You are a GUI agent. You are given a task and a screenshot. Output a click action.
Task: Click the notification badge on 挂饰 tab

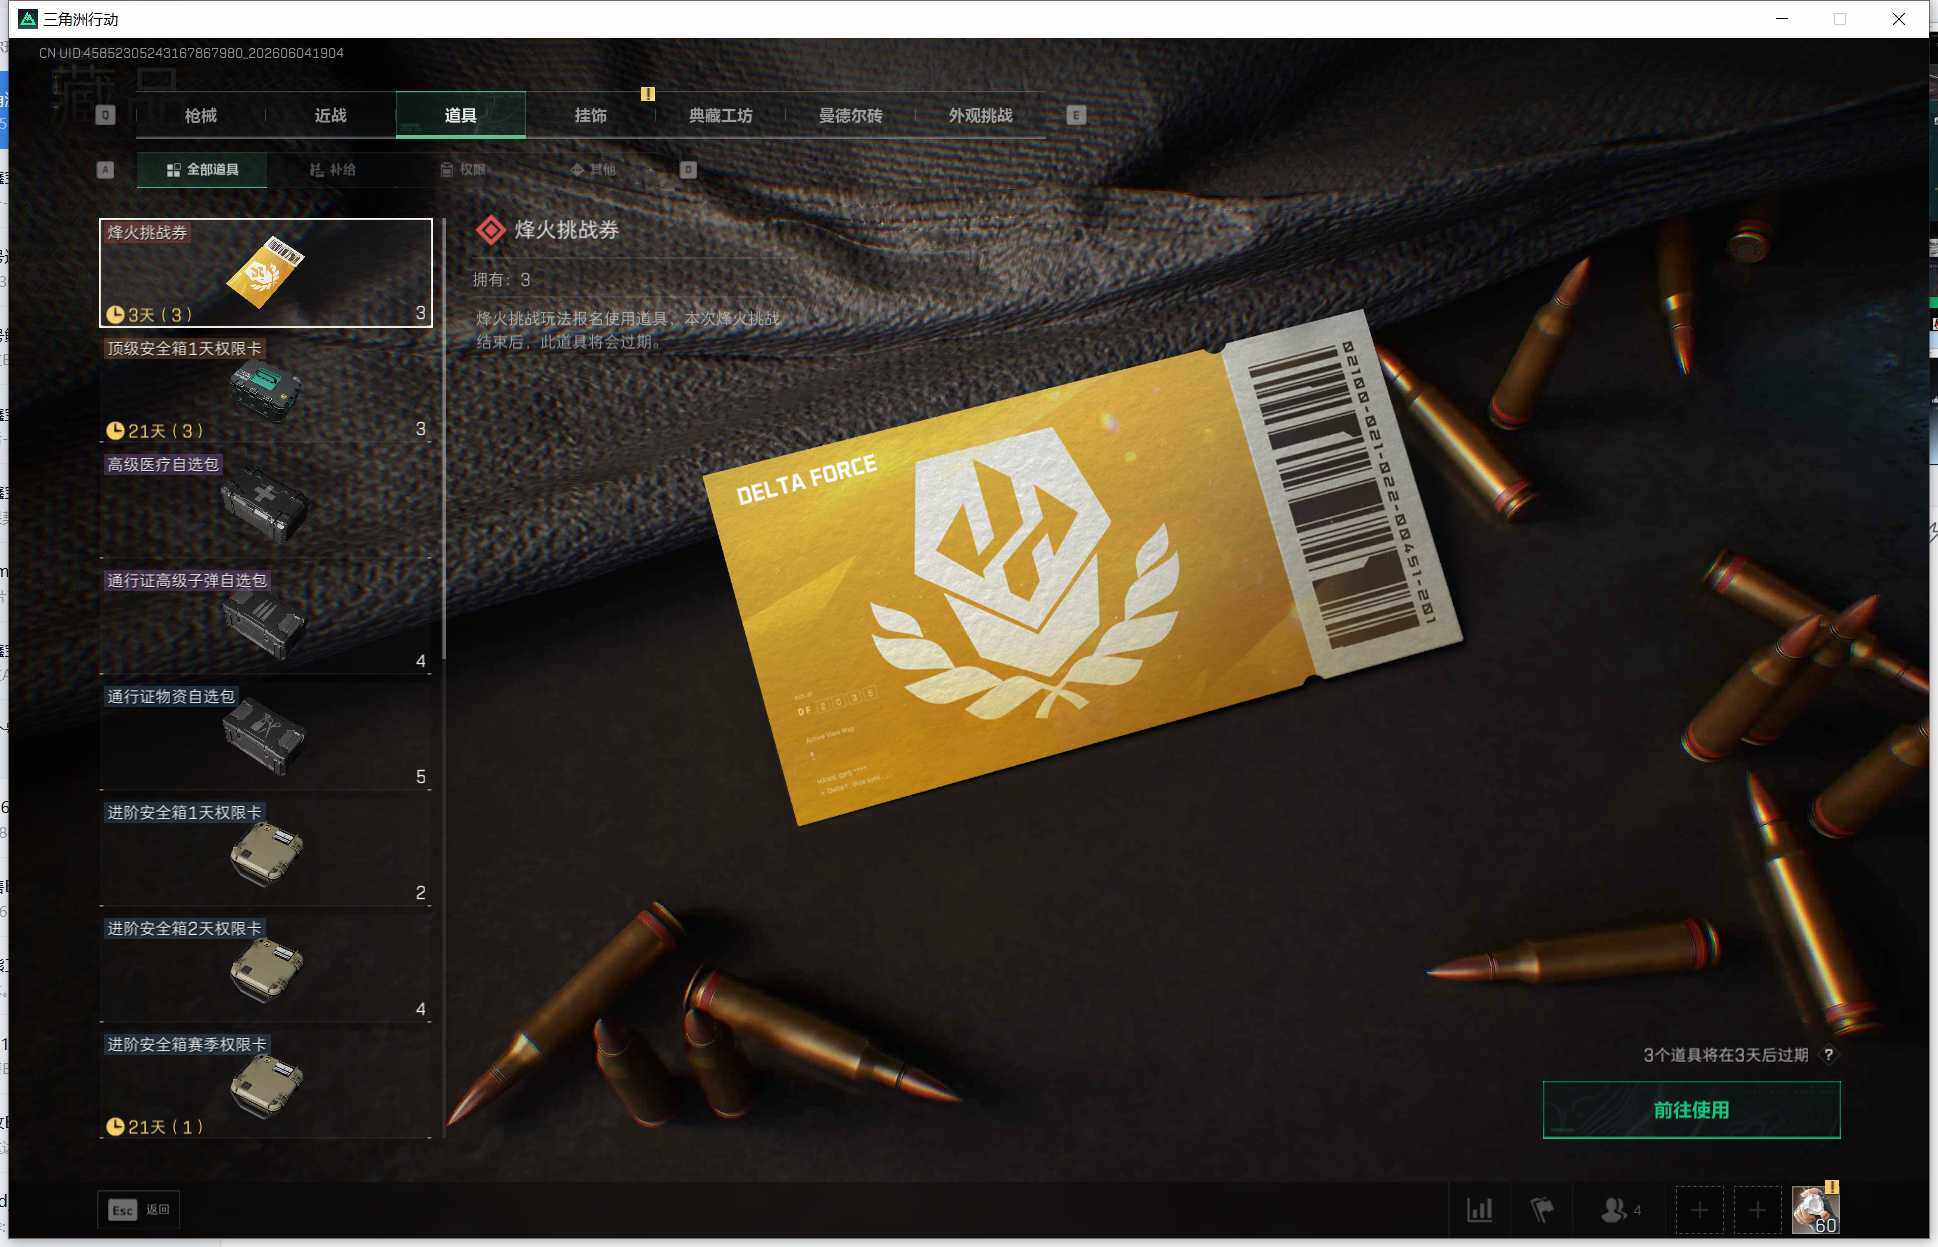648,94
